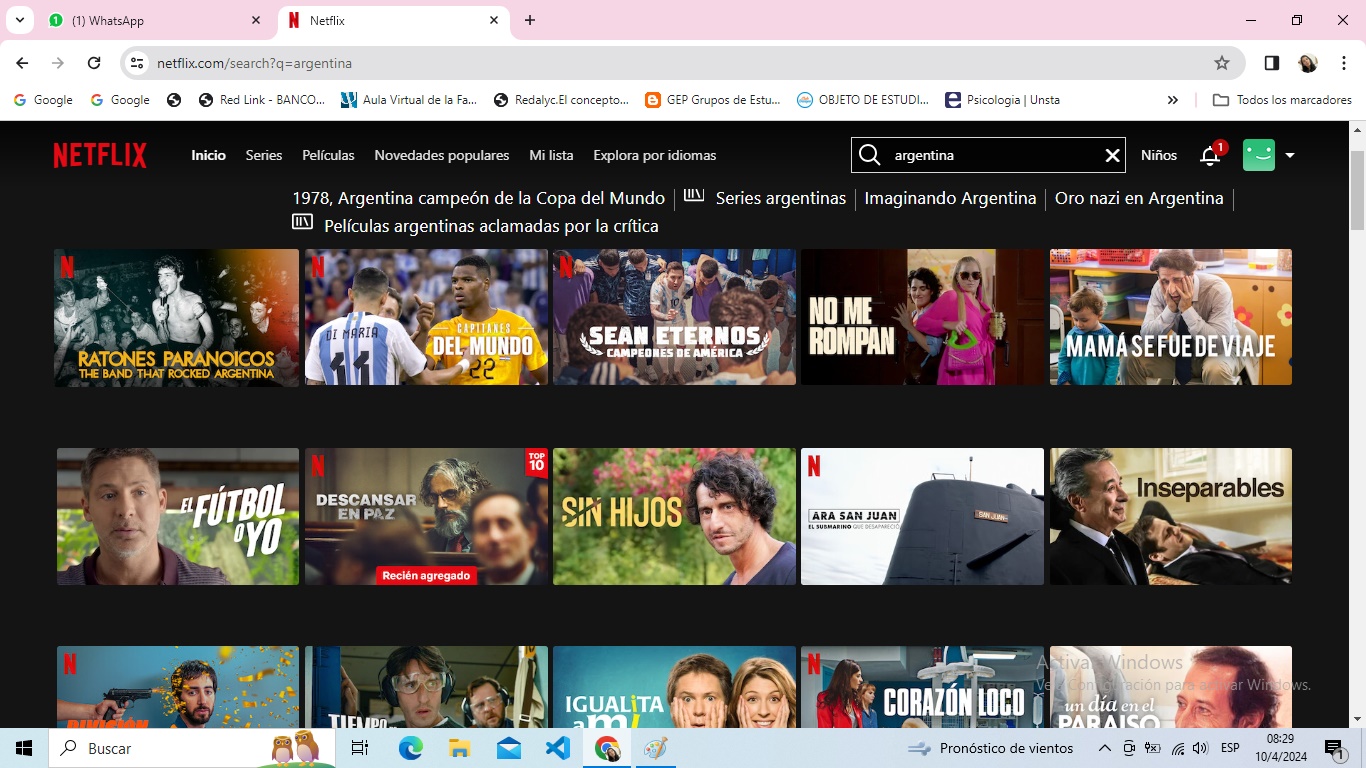Open the Chrome profile picture
Screen dimensions: 1366x768
[x=1308, y=63]
